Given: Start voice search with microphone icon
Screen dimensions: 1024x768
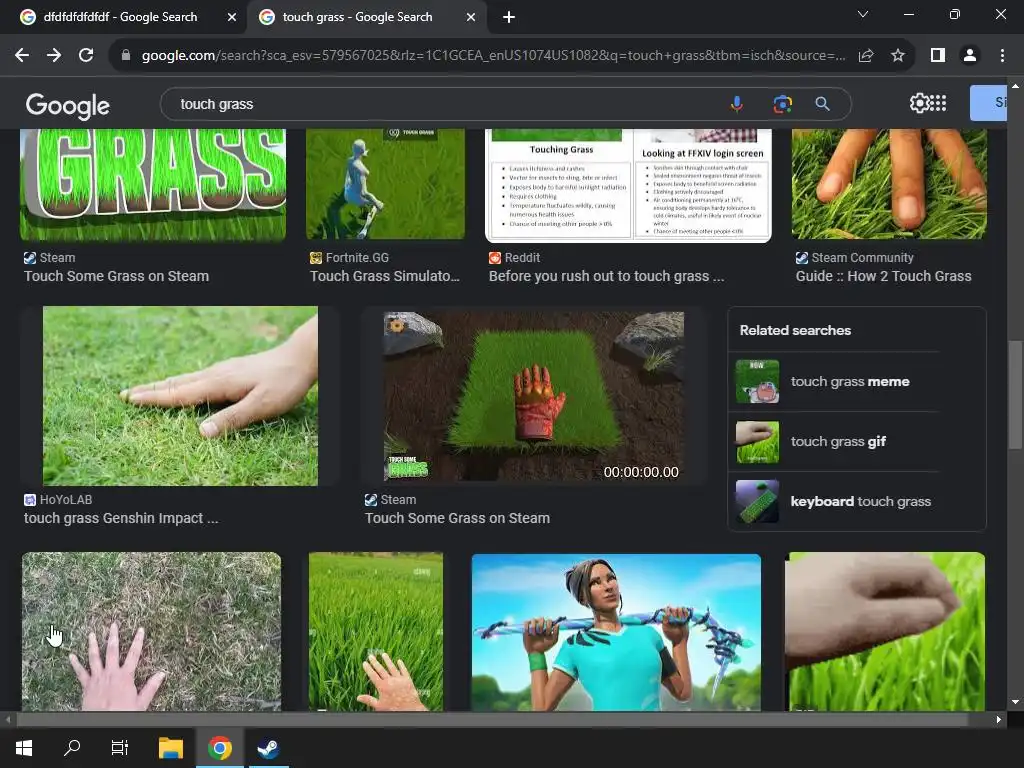Looking at the screenshot, I should tap(737, 104).
